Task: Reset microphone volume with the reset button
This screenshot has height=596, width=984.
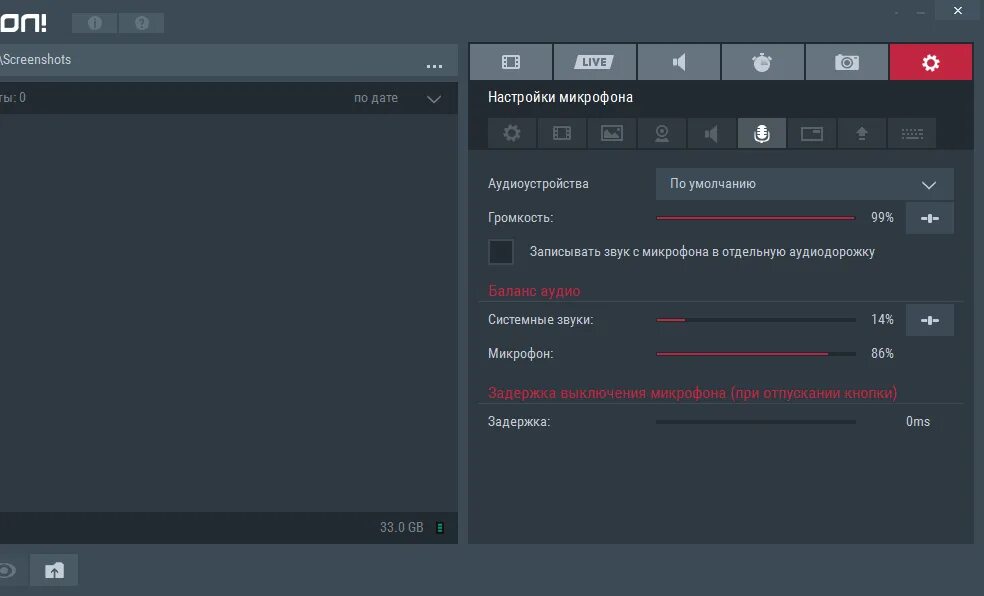Action: point(929,217)
